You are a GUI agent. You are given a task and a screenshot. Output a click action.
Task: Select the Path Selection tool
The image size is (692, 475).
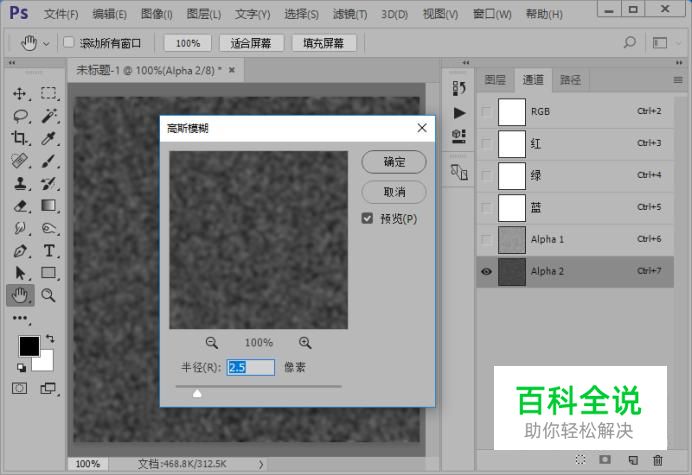tap(20, 273)
